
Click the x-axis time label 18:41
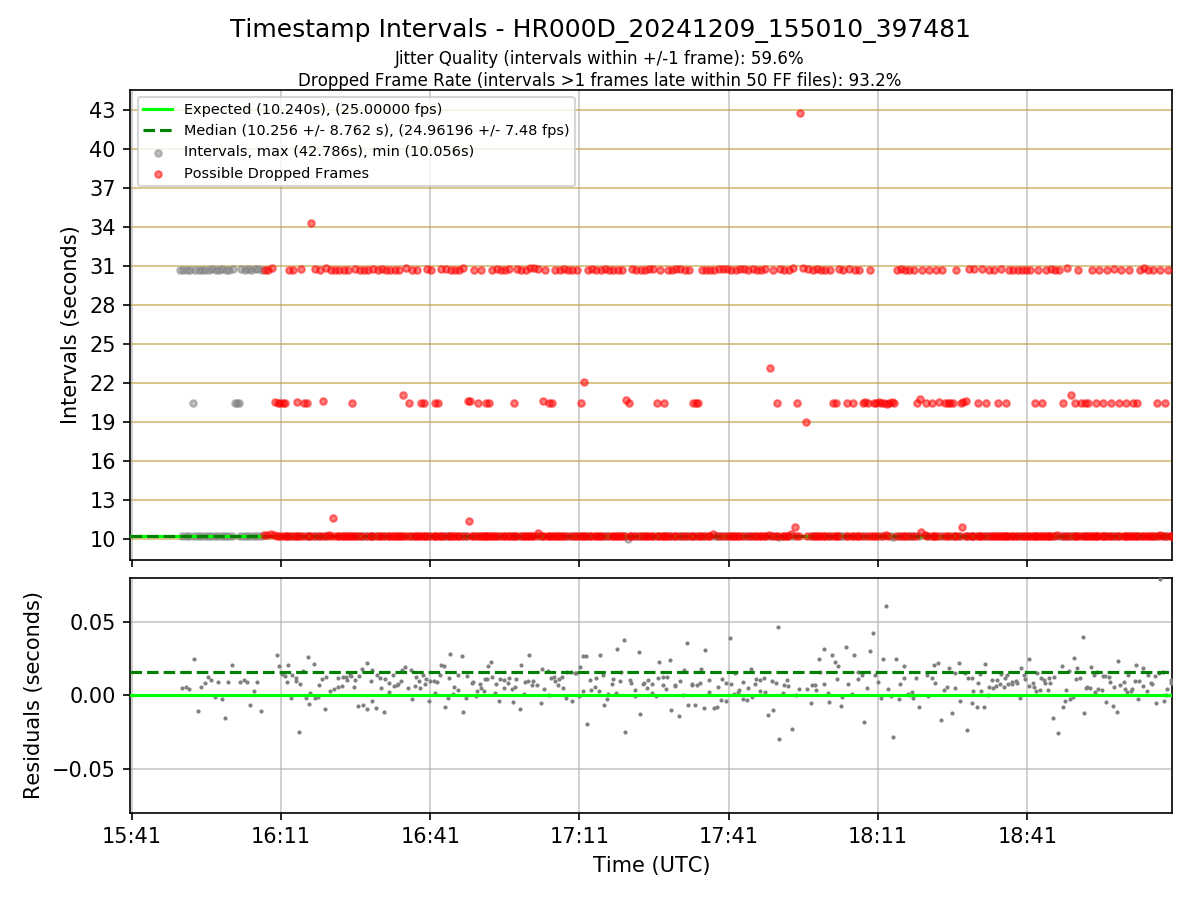(x=1027, y=835)
